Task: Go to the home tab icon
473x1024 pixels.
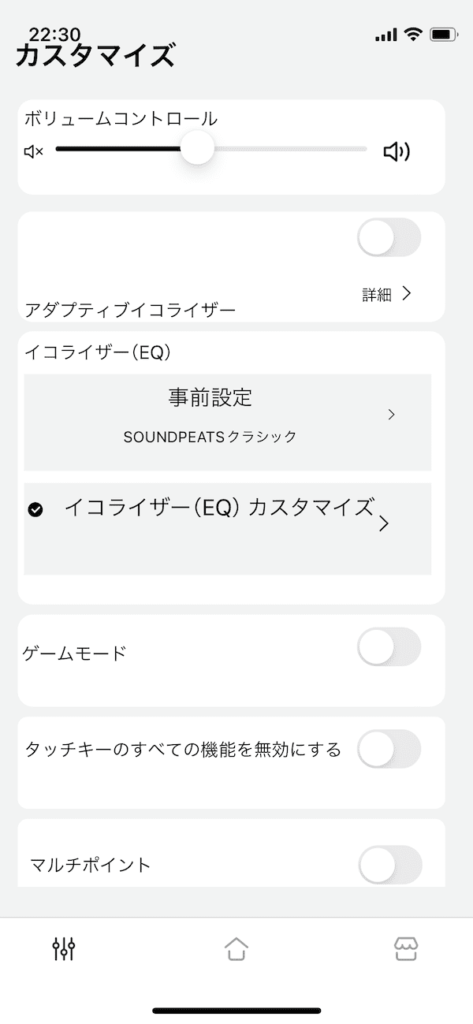Action: (x=236, y=948)
